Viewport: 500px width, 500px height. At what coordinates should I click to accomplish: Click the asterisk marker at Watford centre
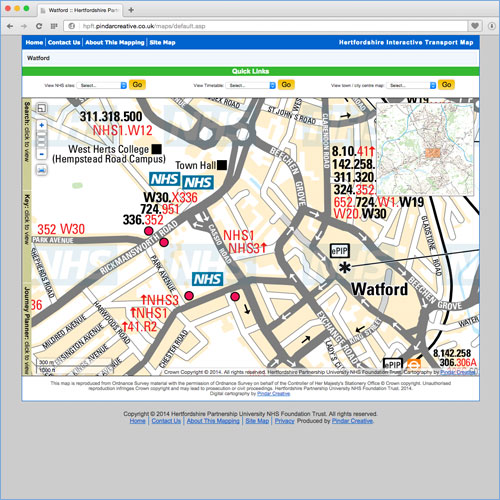pos(345,267)
